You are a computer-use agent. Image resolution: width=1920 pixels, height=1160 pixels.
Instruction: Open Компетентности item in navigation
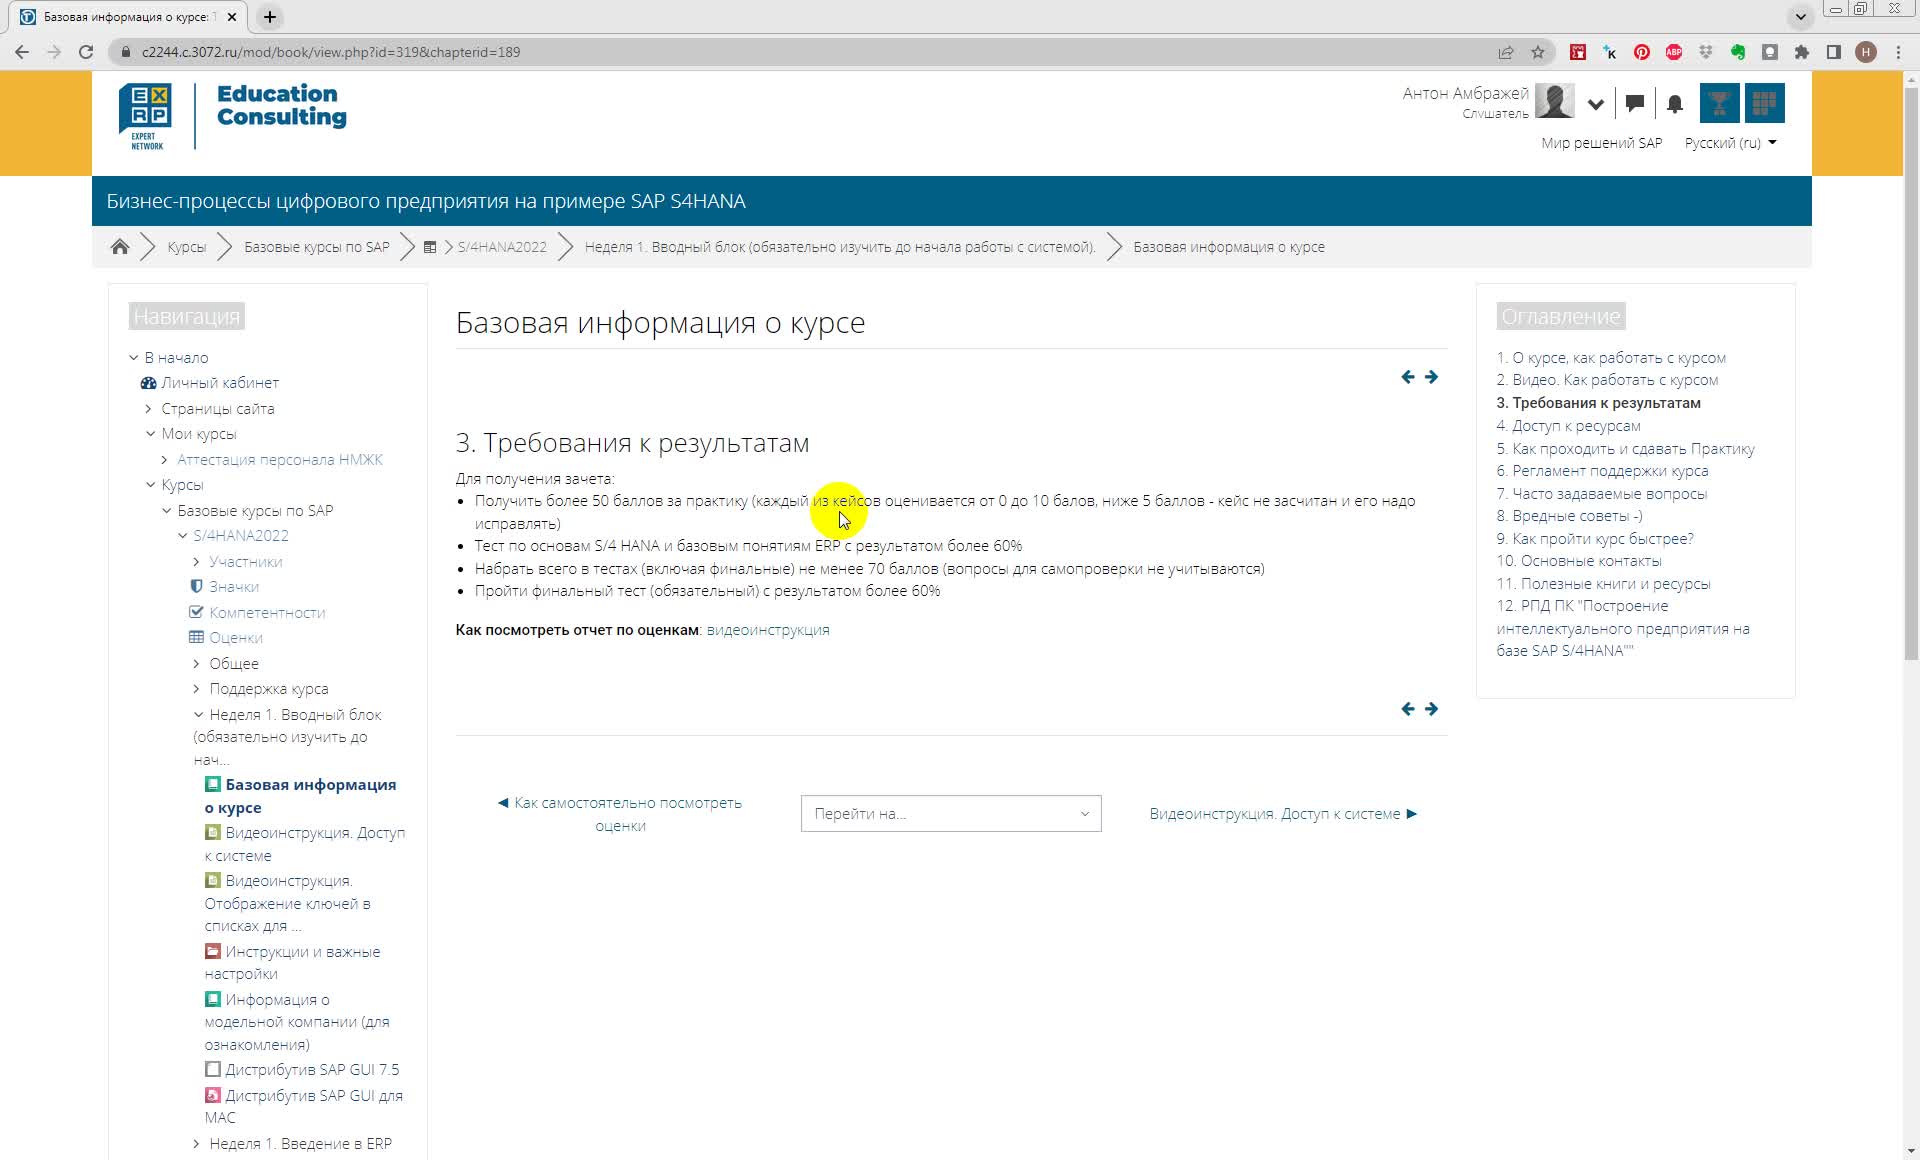[x=267, y=613]
